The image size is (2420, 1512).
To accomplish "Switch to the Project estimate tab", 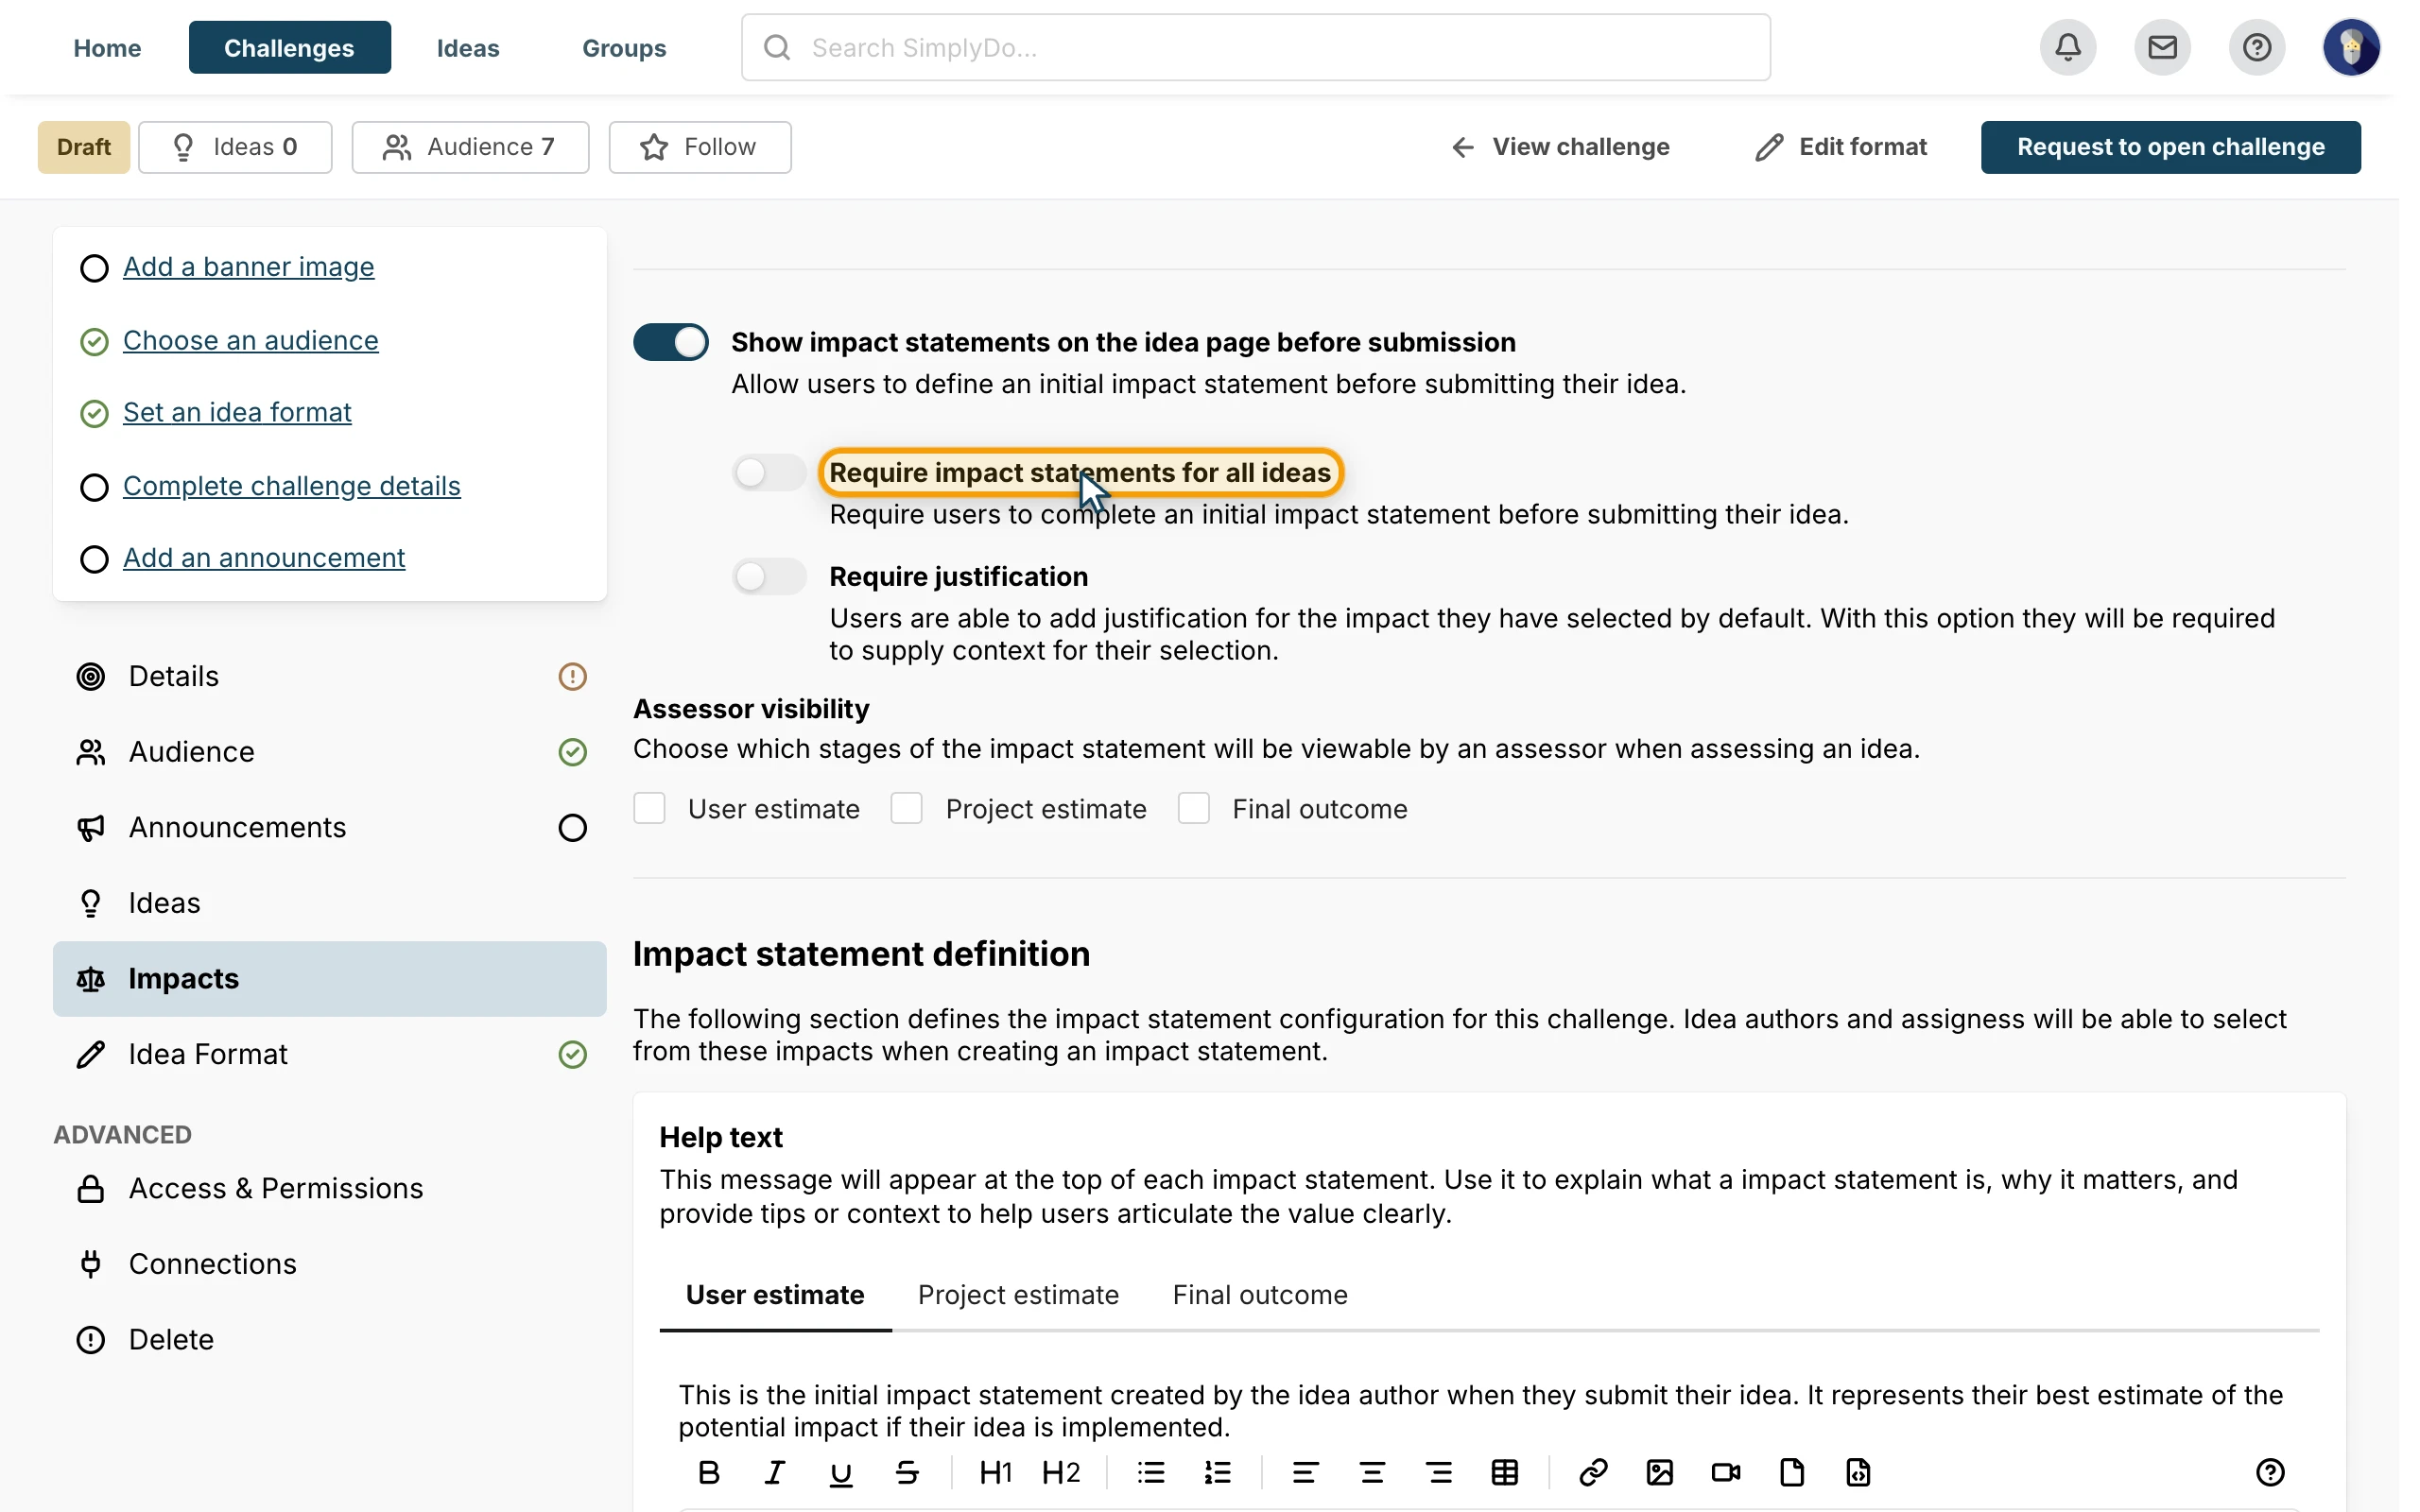I will pyautogui.click(x=1018, y=1295).
